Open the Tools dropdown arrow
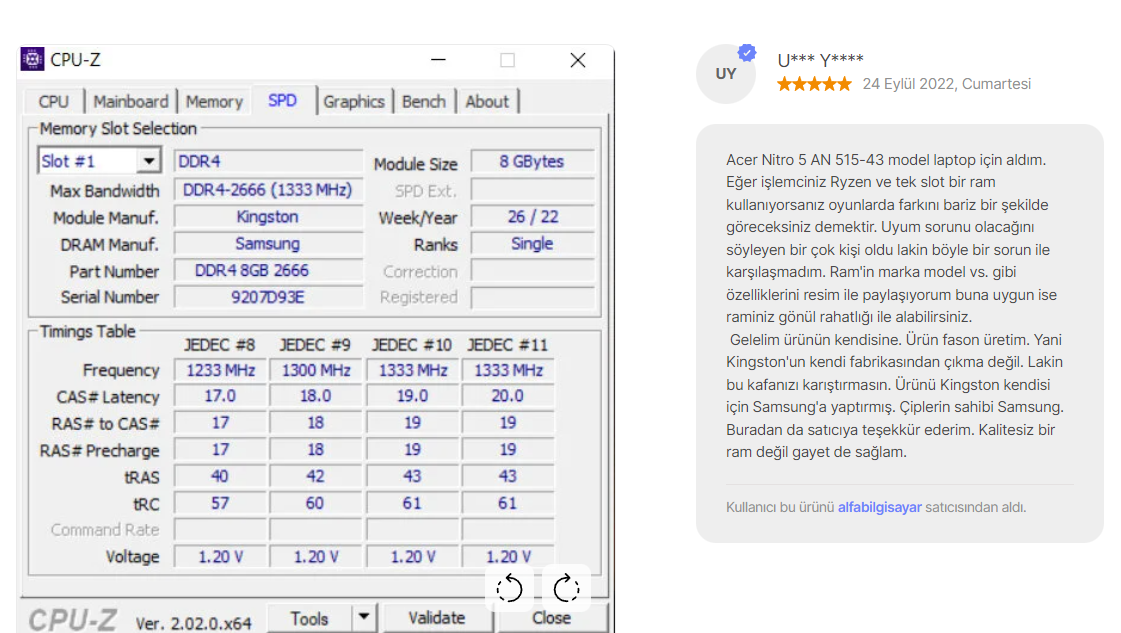Image resolution: width=1121 pixels, height=633 pixels. pos(364,617)
